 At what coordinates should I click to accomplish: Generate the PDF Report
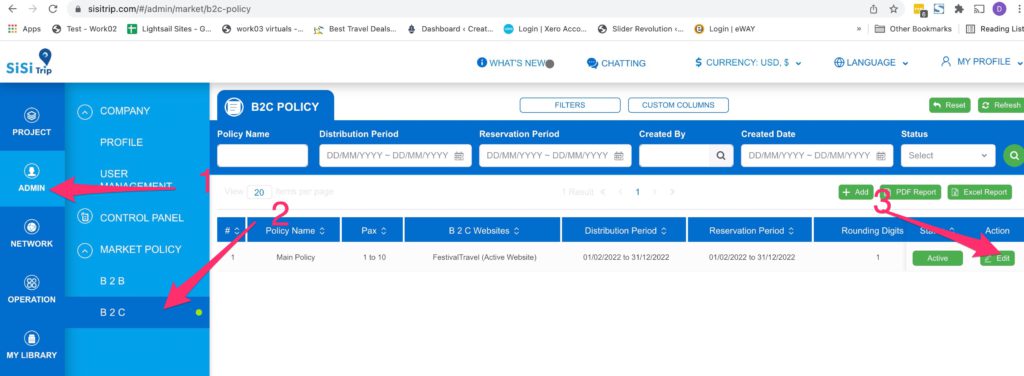pos(911,192)
